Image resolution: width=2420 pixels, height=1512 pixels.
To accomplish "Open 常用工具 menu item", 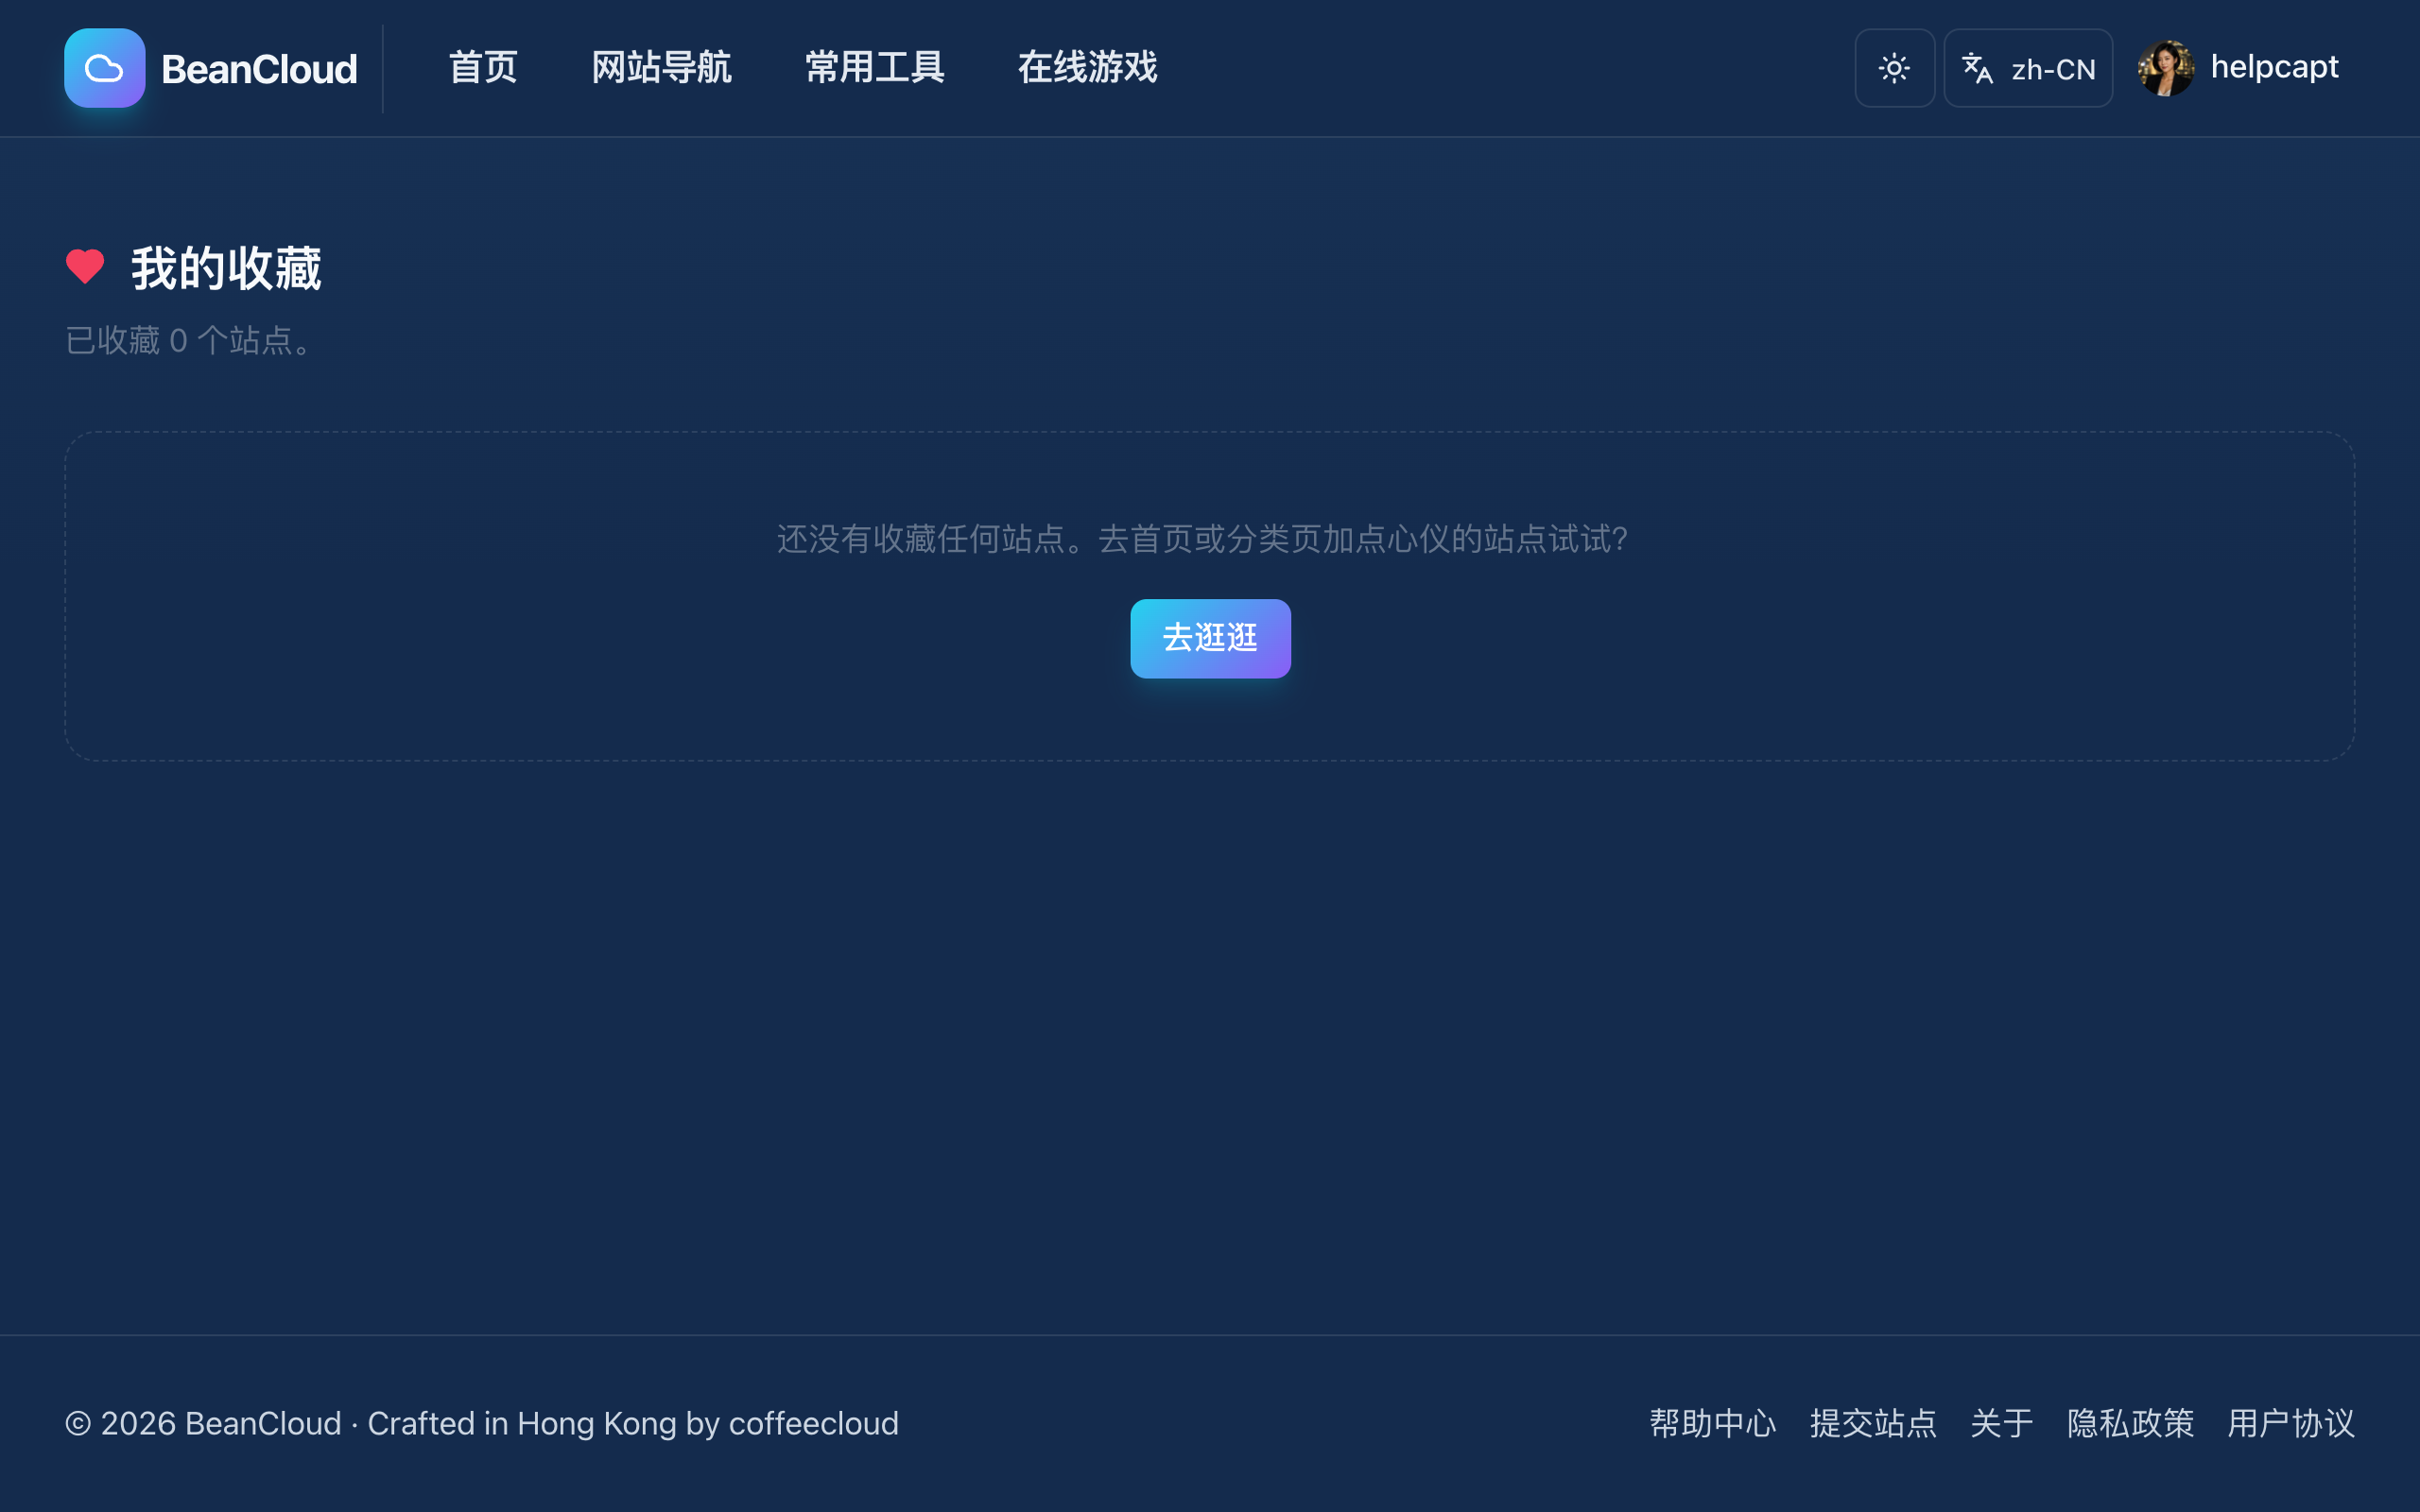I will point(874,68).
